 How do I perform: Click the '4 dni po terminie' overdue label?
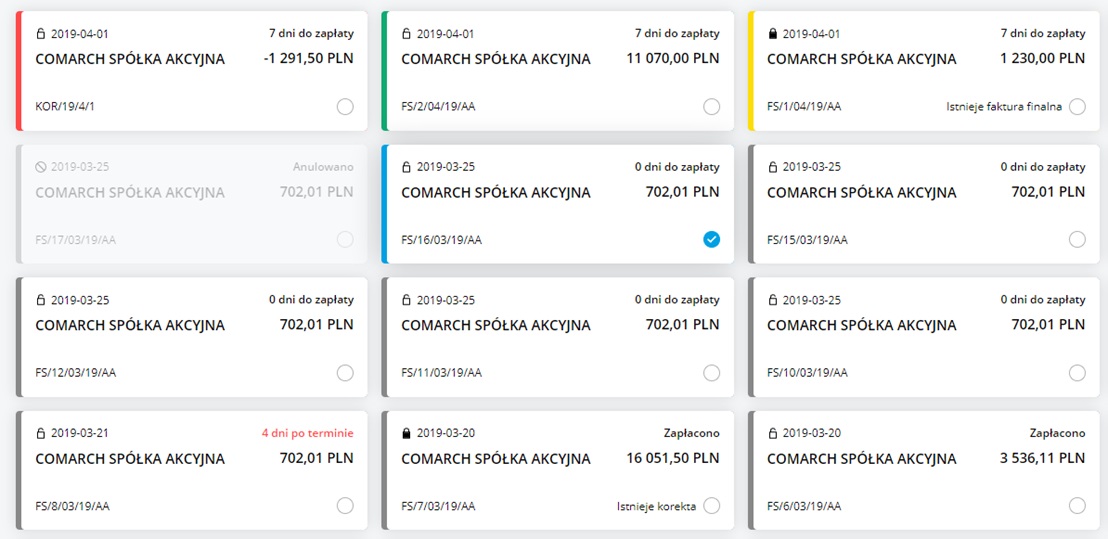[x=309, y=434]
